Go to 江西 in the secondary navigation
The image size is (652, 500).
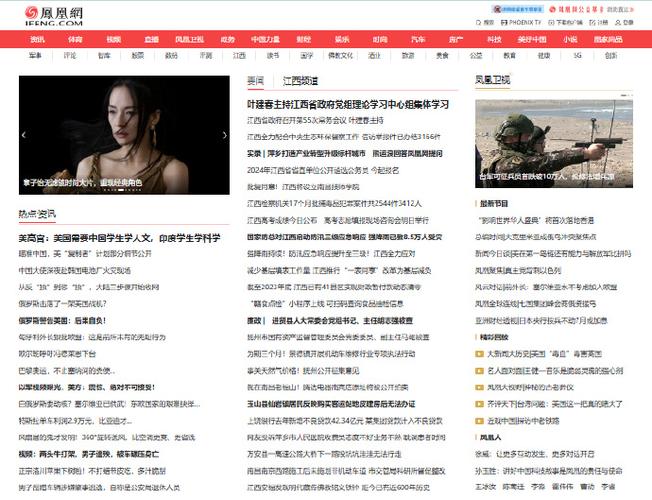point(239,55)
